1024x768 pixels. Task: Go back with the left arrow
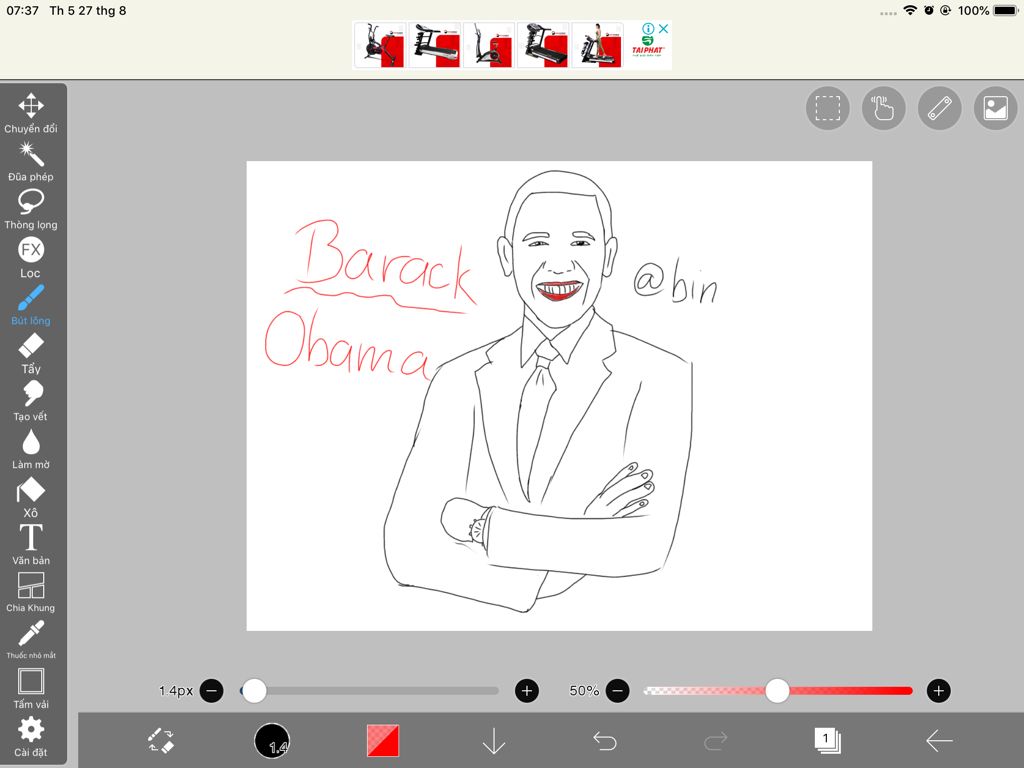(x=939, y=741)
